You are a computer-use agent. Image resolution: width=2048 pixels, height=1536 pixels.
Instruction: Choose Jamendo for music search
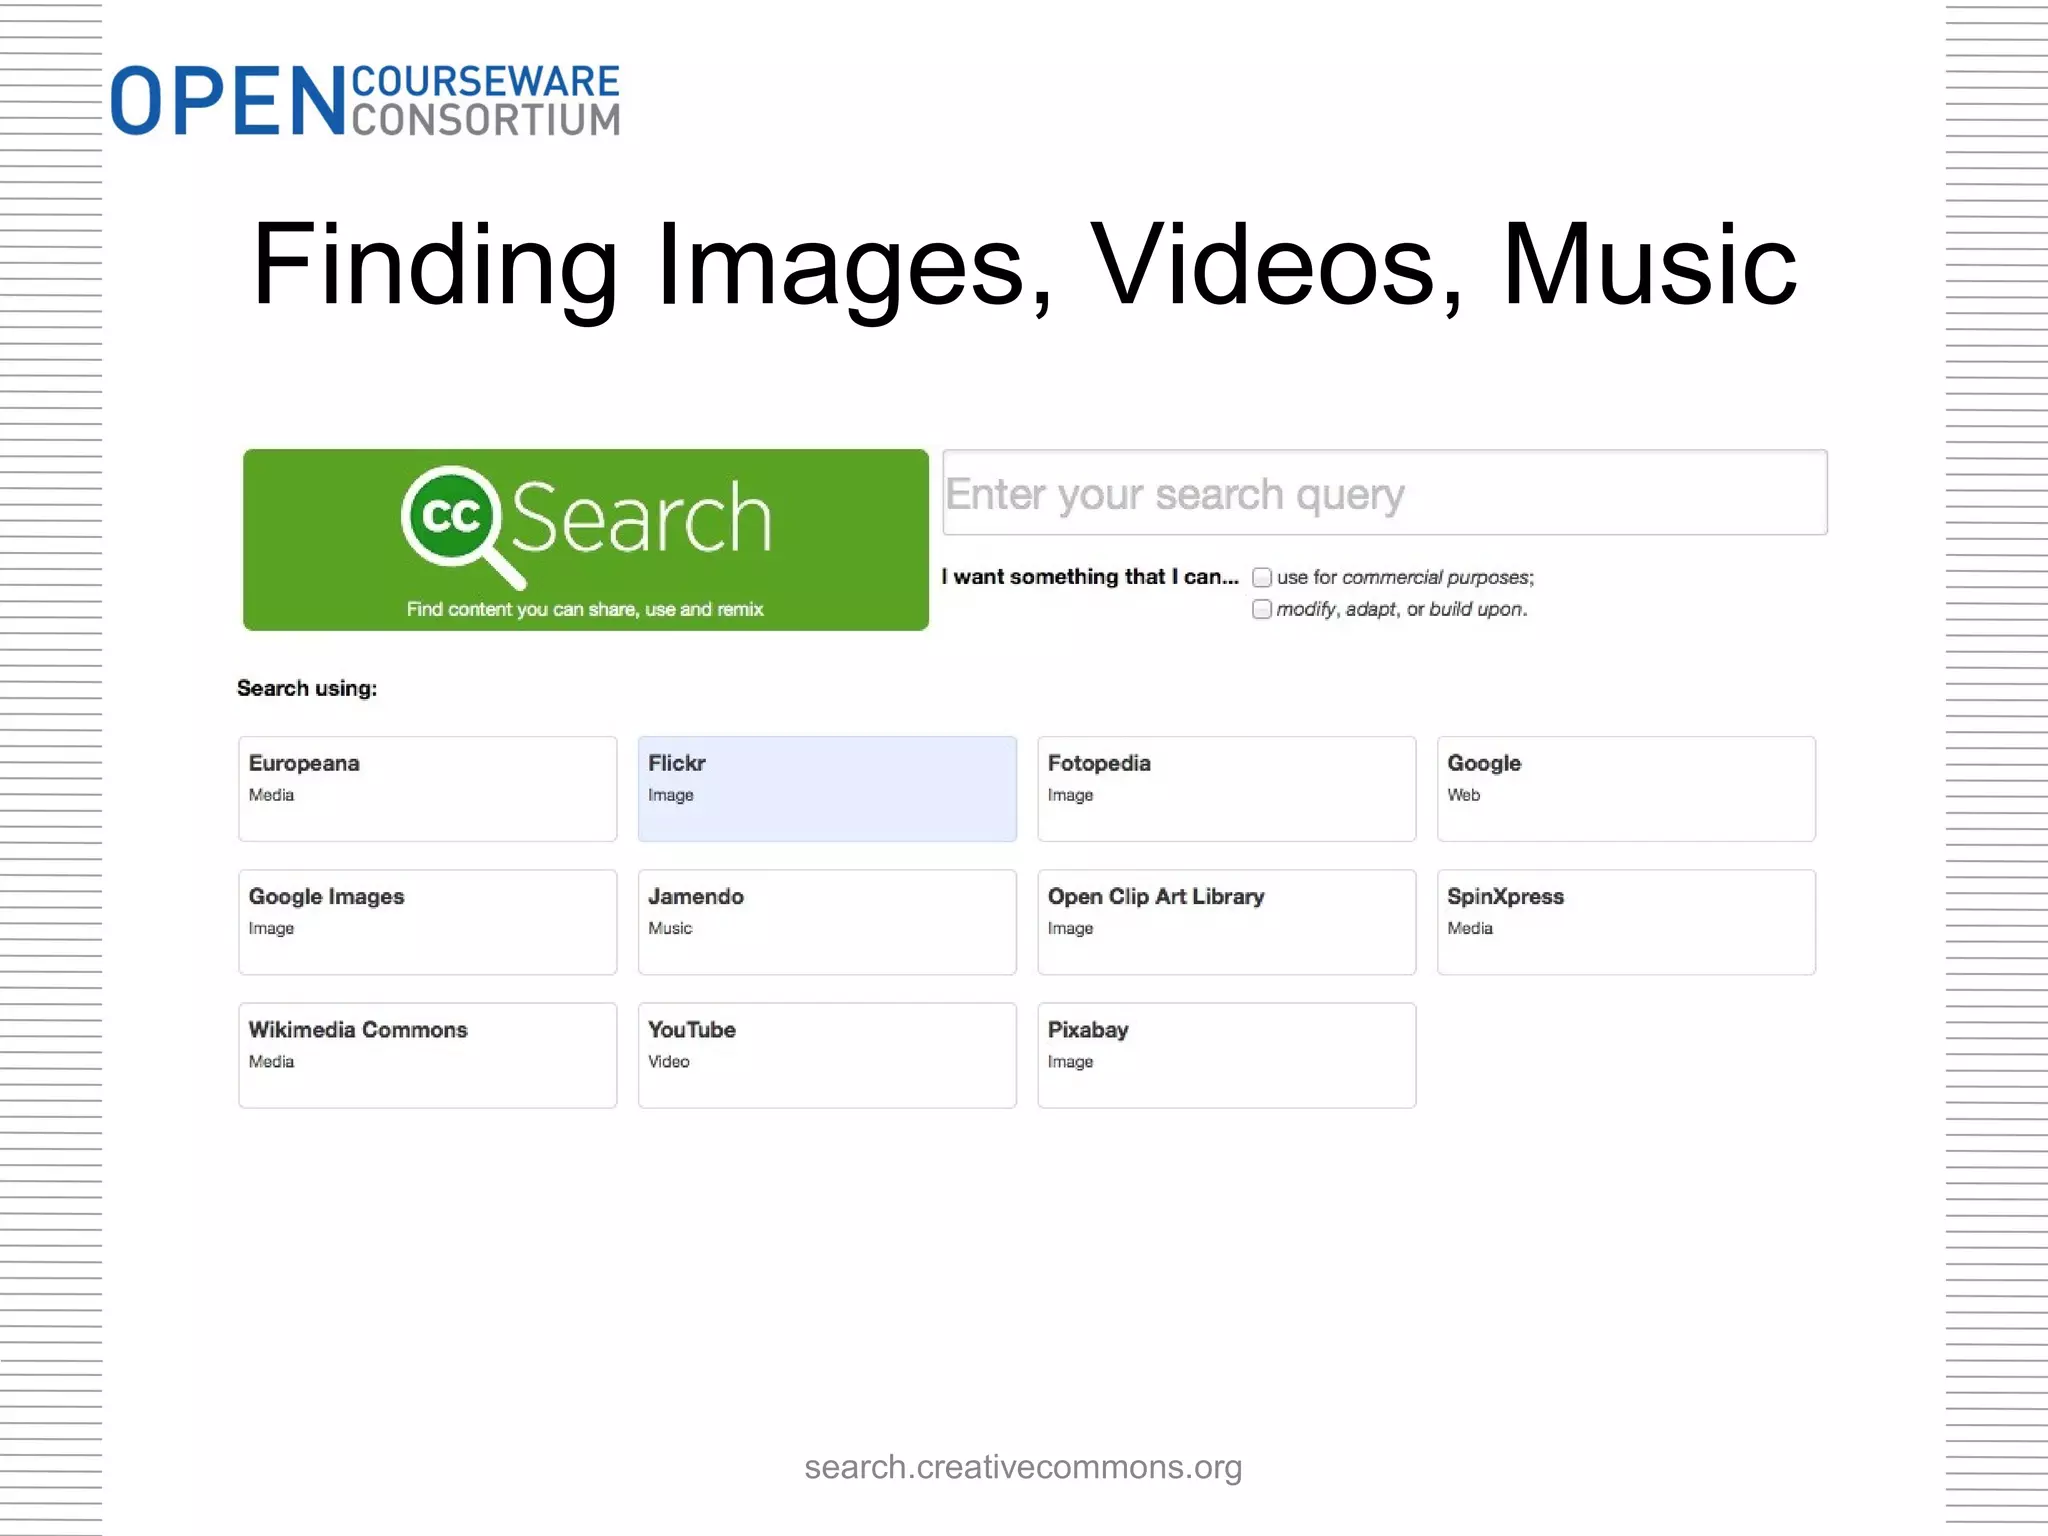coord(827,922)
